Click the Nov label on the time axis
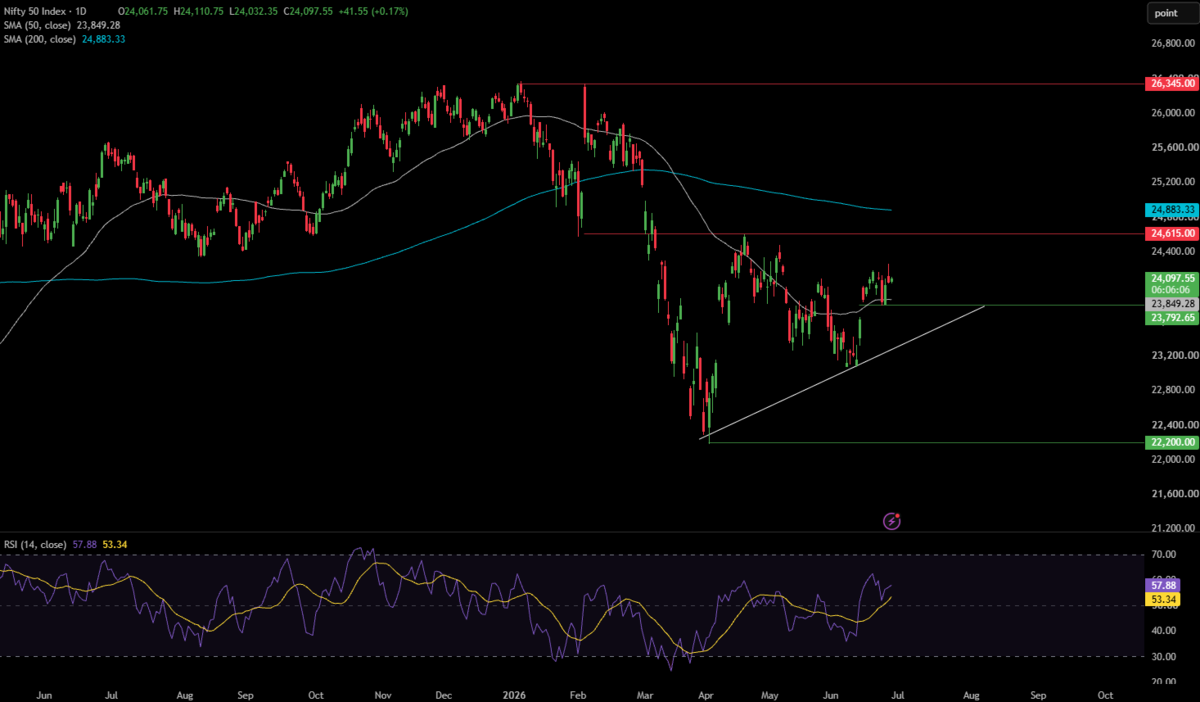1200x702 pixels. click(x=382, y=693)
